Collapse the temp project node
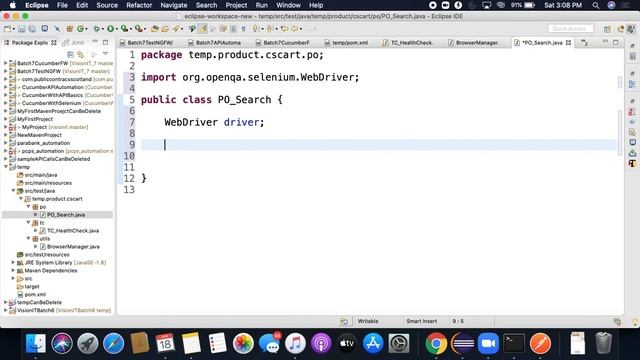Screen dimensions: 640x360 [x=6, y=167]
